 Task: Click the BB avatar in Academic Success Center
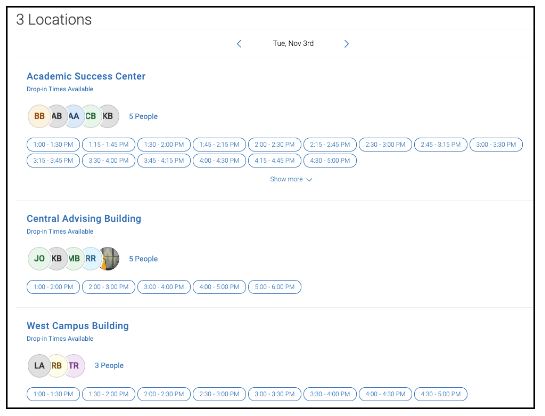tap(39, 116)
